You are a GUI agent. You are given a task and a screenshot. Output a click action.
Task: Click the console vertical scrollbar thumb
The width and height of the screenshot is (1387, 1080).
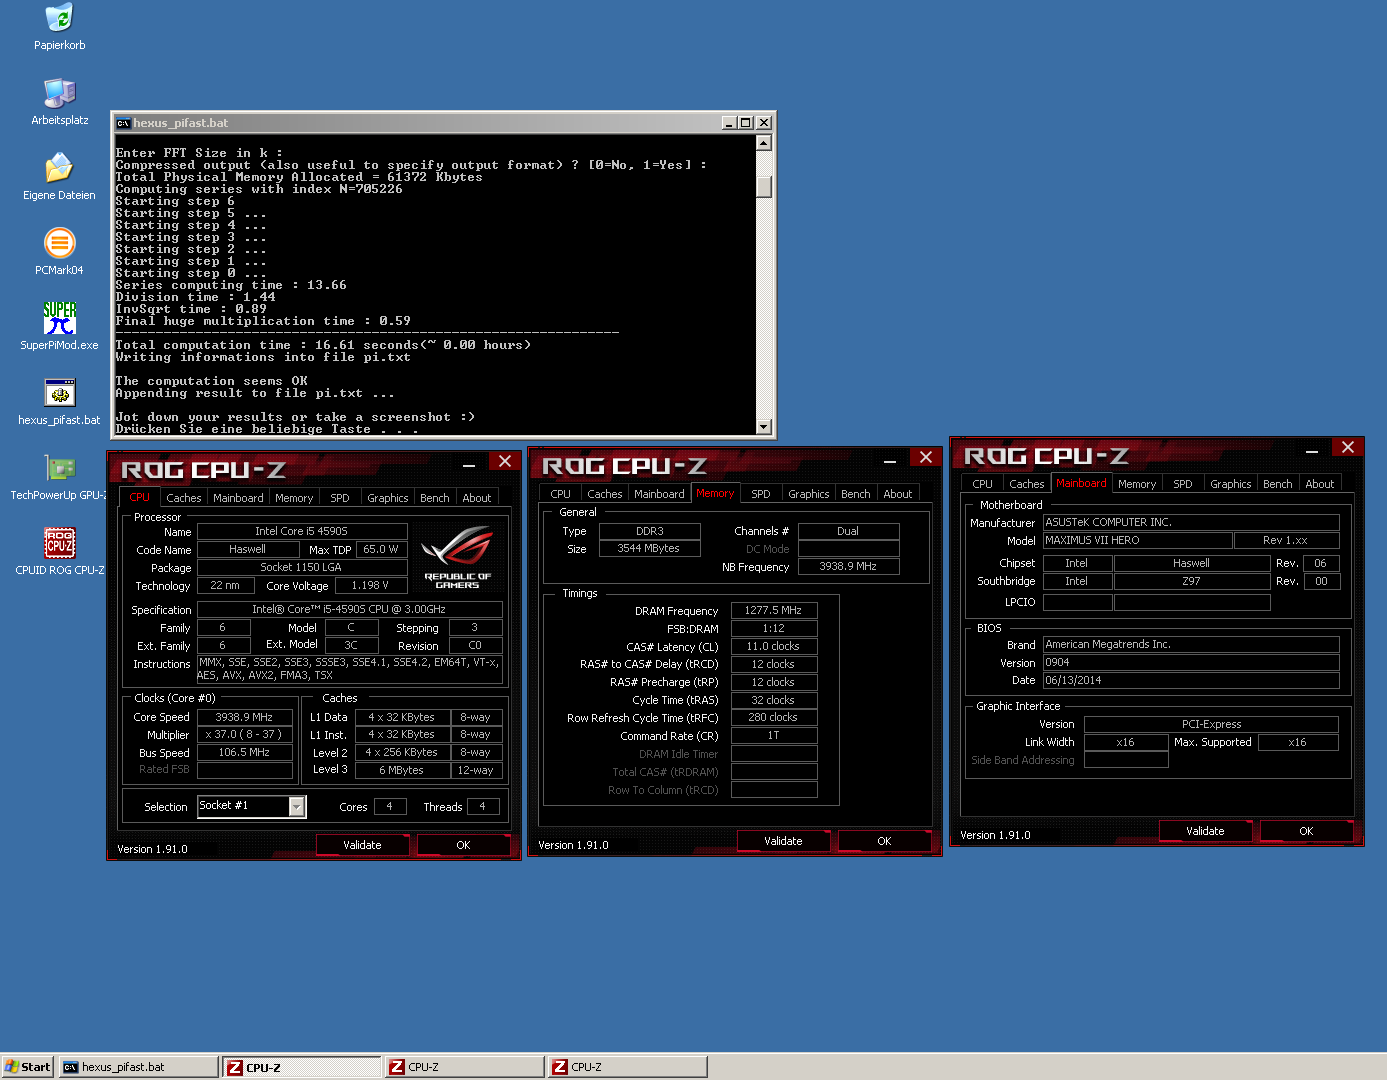tap(764, 187)
